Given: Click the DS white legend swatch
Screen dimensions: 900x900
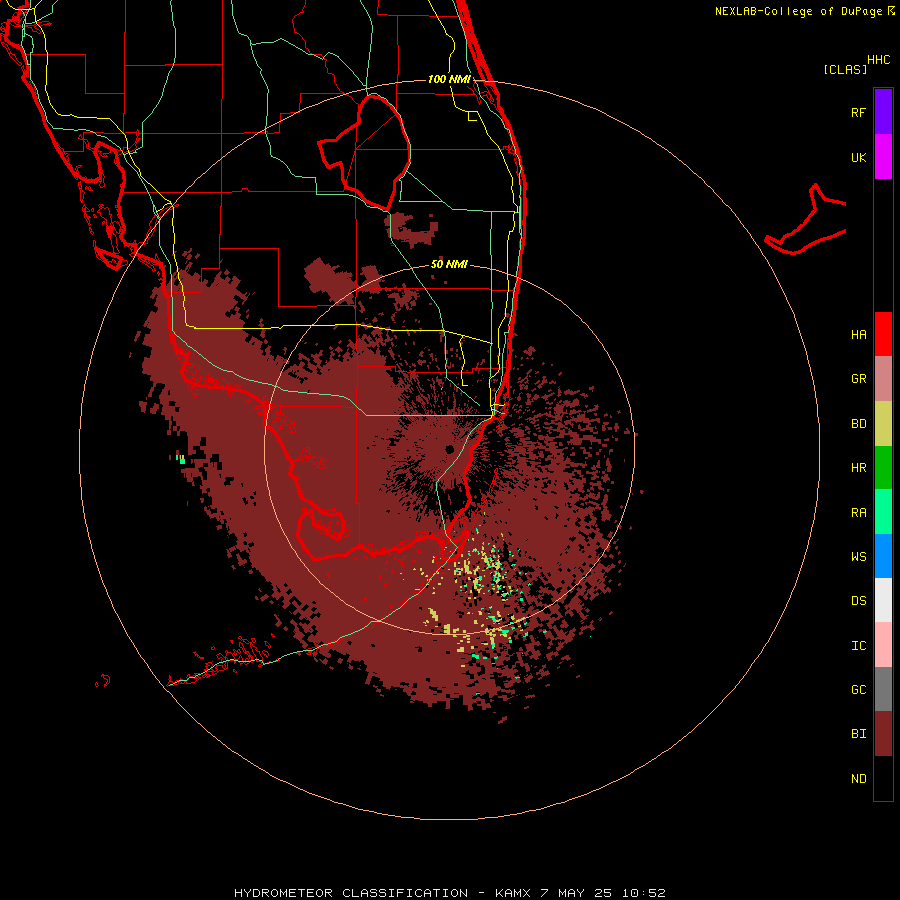Looking at the screenshot, I should tap(883, 600).
